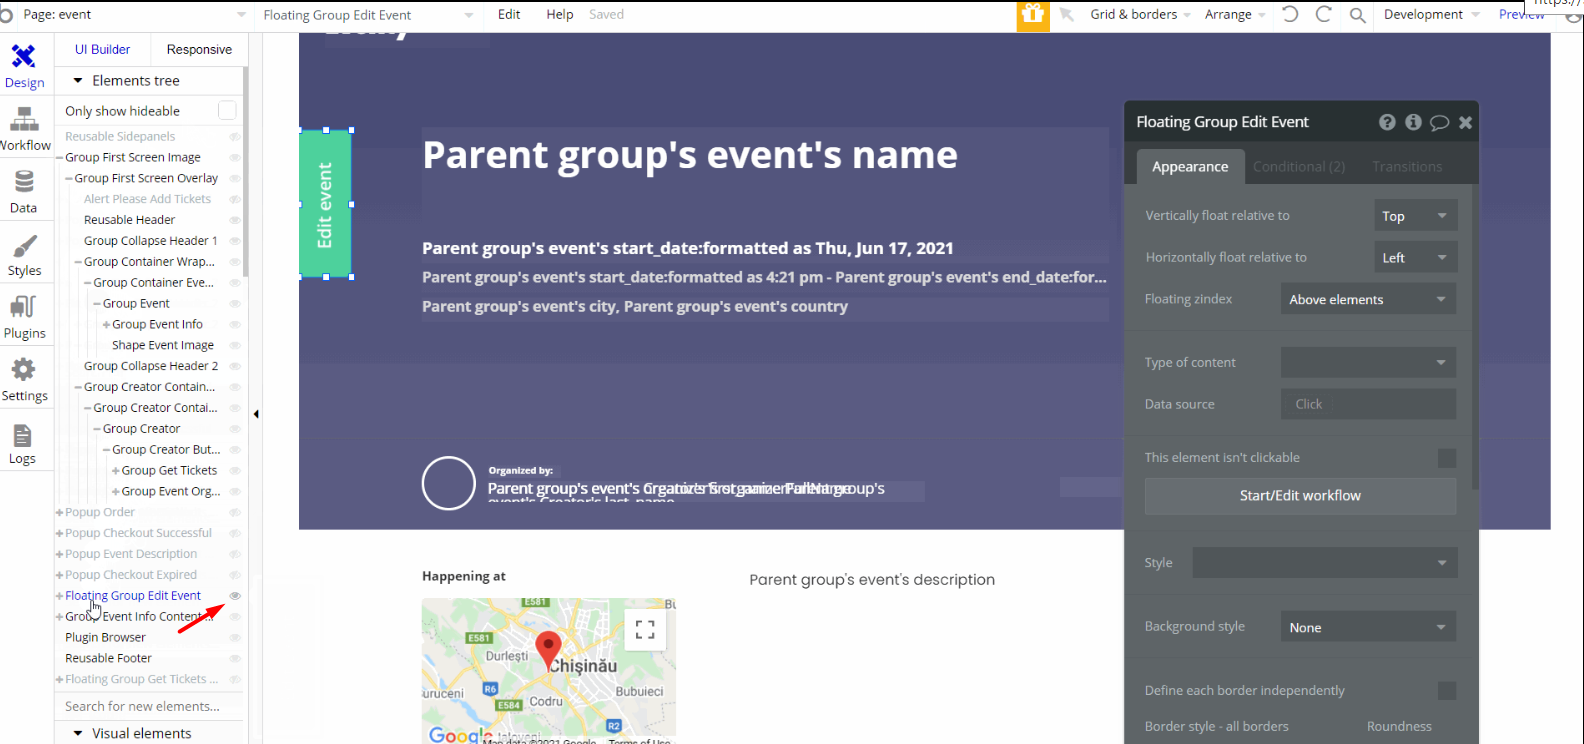Click the fullscreen icon on the map

645,629
